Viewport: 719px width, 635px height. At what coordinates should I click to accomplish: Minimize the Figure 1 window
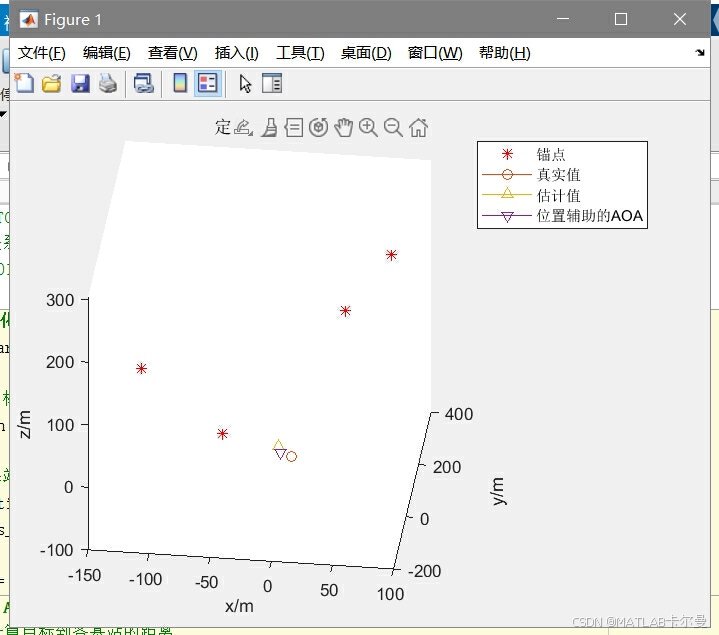[x=563, y=19]
